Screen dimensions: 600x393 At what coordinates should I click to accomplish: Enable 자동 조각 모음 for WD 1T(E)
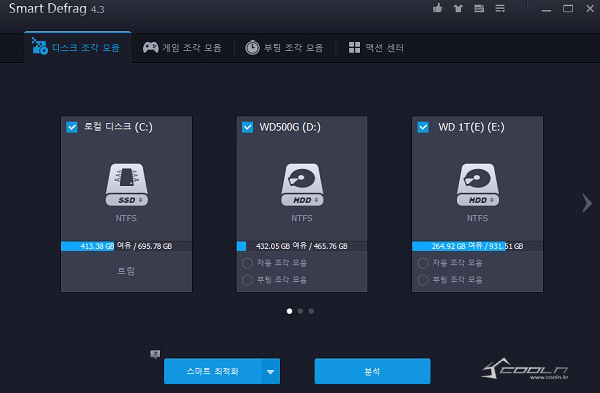click(x=422, y=263)
